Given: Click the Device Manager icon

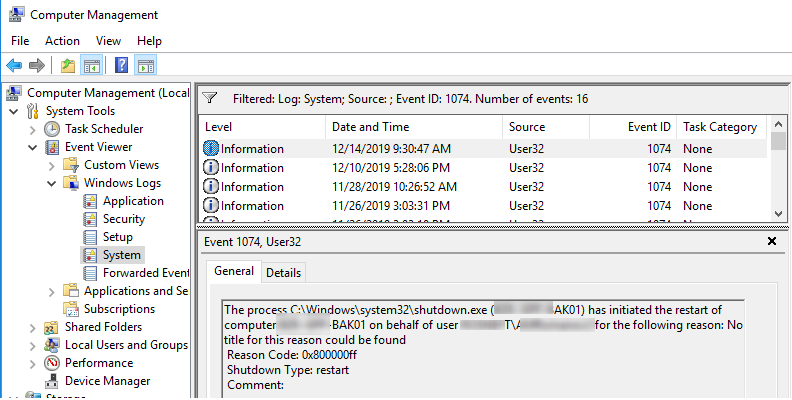Looking at the screenshot, I should (52, 381).
